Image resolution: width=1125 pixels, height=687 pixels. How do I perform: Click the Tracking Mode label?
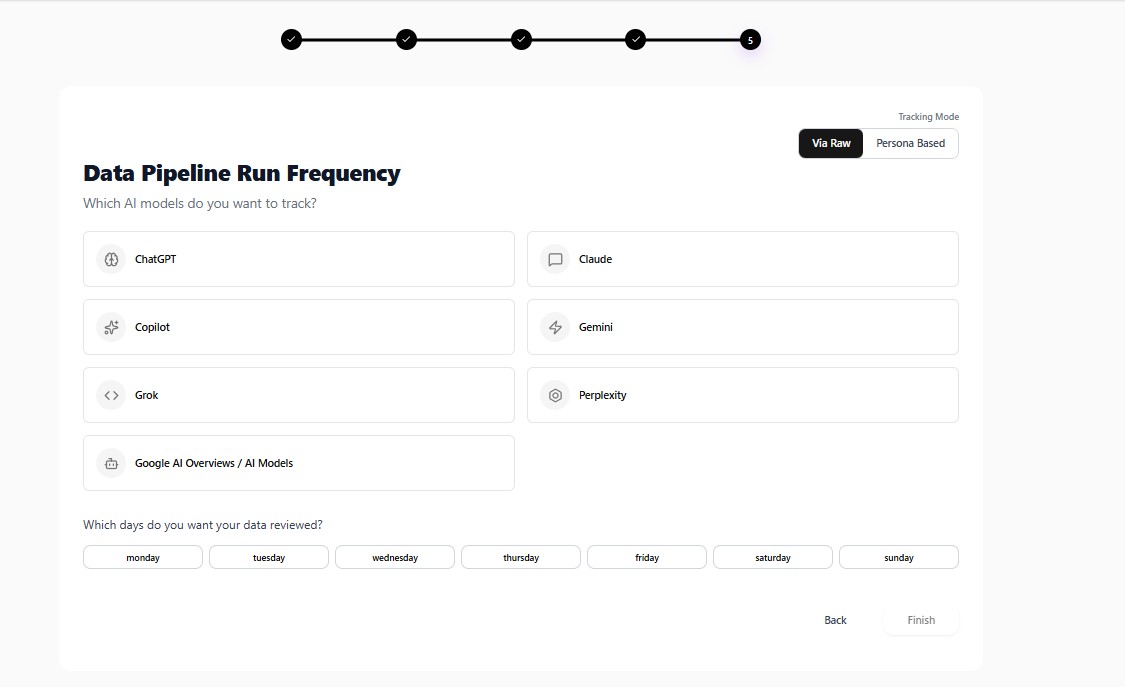tap(928, 117)
